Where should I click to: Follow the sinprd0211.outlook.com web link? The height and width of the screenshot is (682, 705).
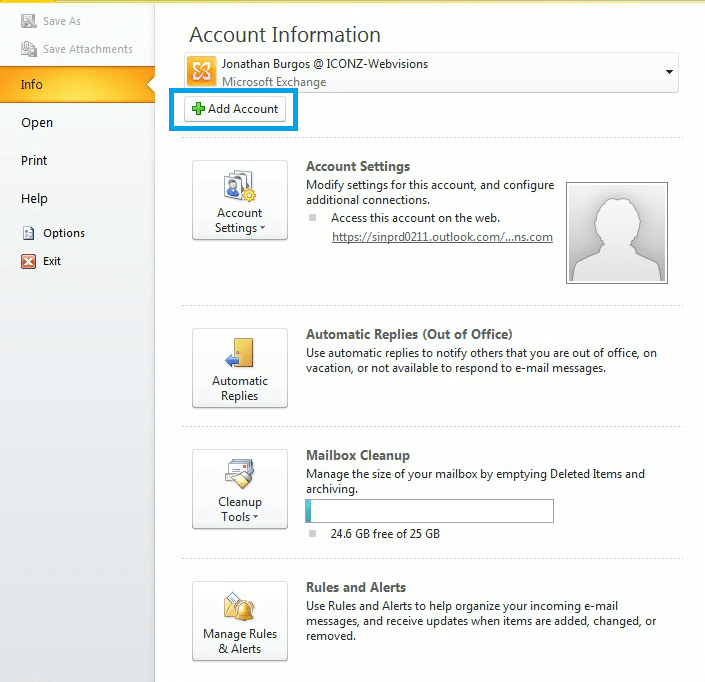point(442,237)
